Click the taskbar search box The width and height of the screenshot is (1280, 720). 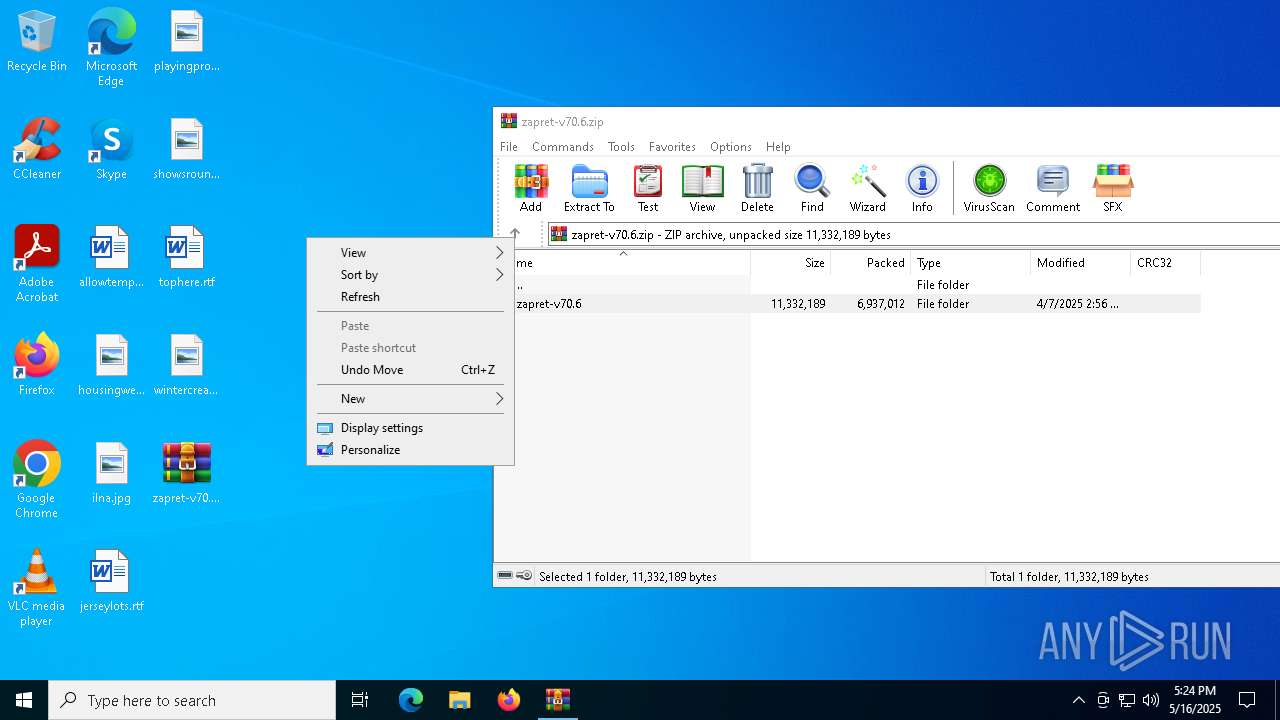coord(192,700)
